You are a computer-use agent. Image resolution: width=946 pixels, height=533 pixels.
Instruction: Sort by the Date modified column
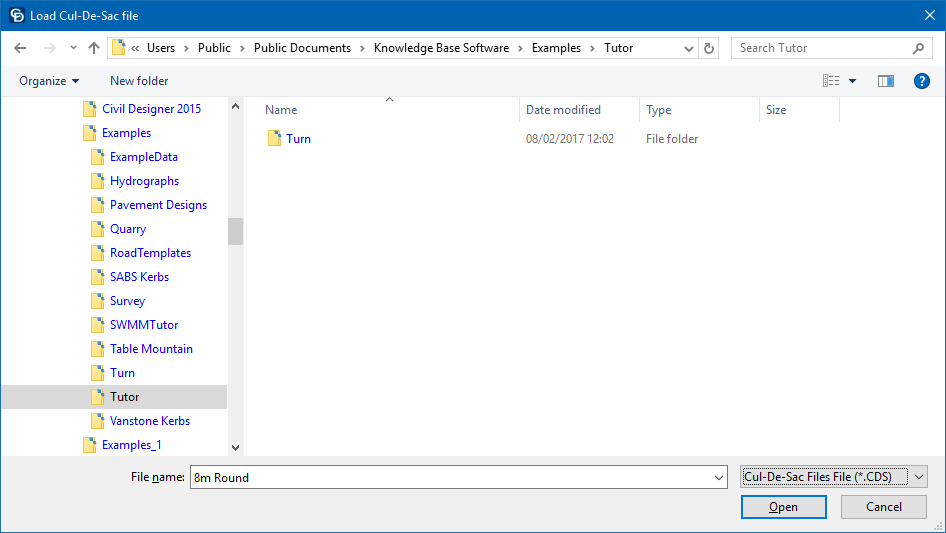coord(563,110)
